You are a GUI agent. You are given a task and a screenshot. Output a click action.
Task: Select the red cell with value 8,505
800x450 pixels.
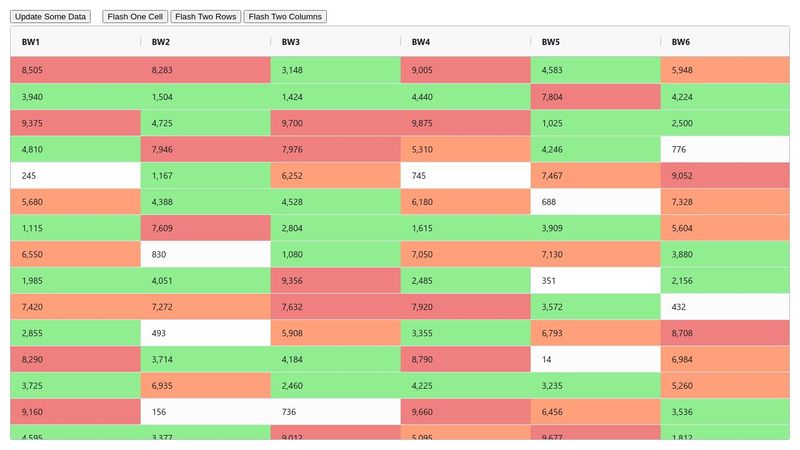tap(75, 70)
